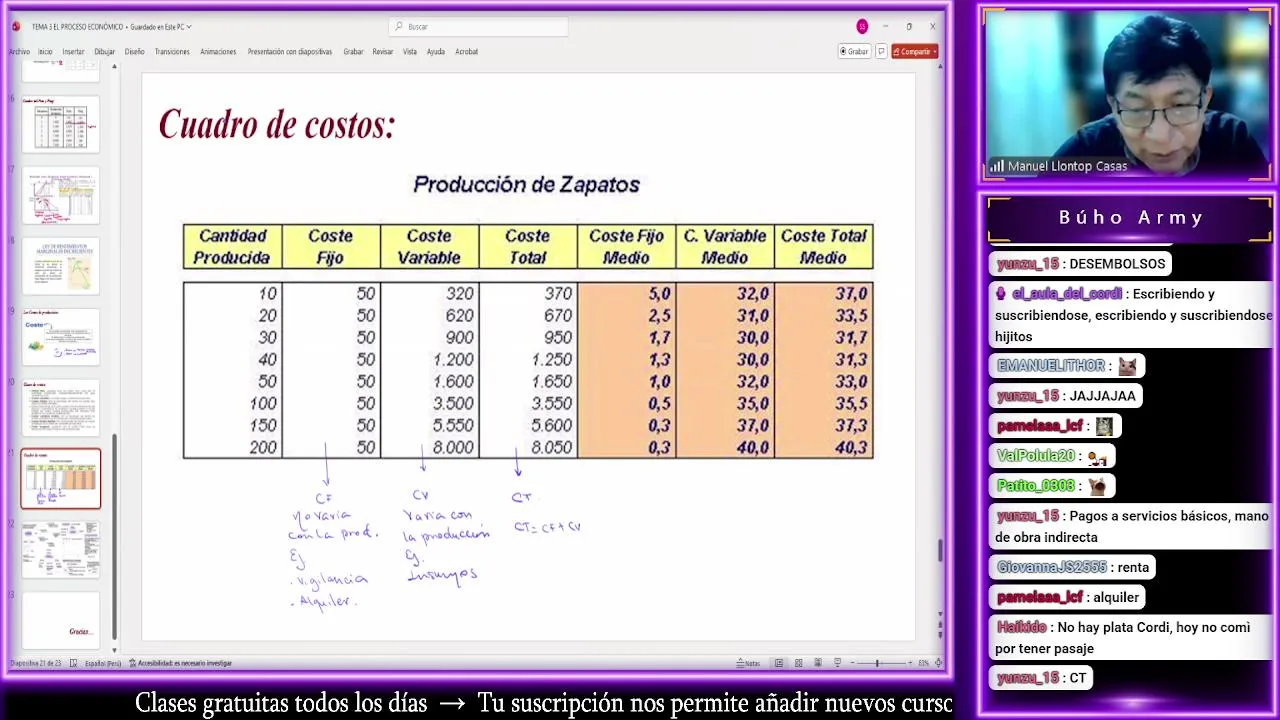Click the 8.050 total cost cell

(x=551, y=448)
